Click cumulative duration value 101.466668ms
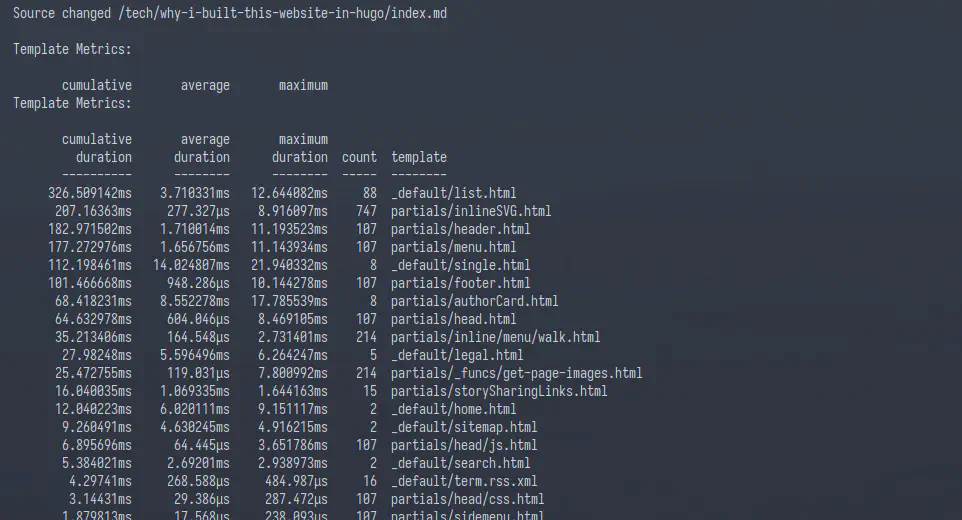The width and height of the screenshot is (962, 520). tap(90, 283)
